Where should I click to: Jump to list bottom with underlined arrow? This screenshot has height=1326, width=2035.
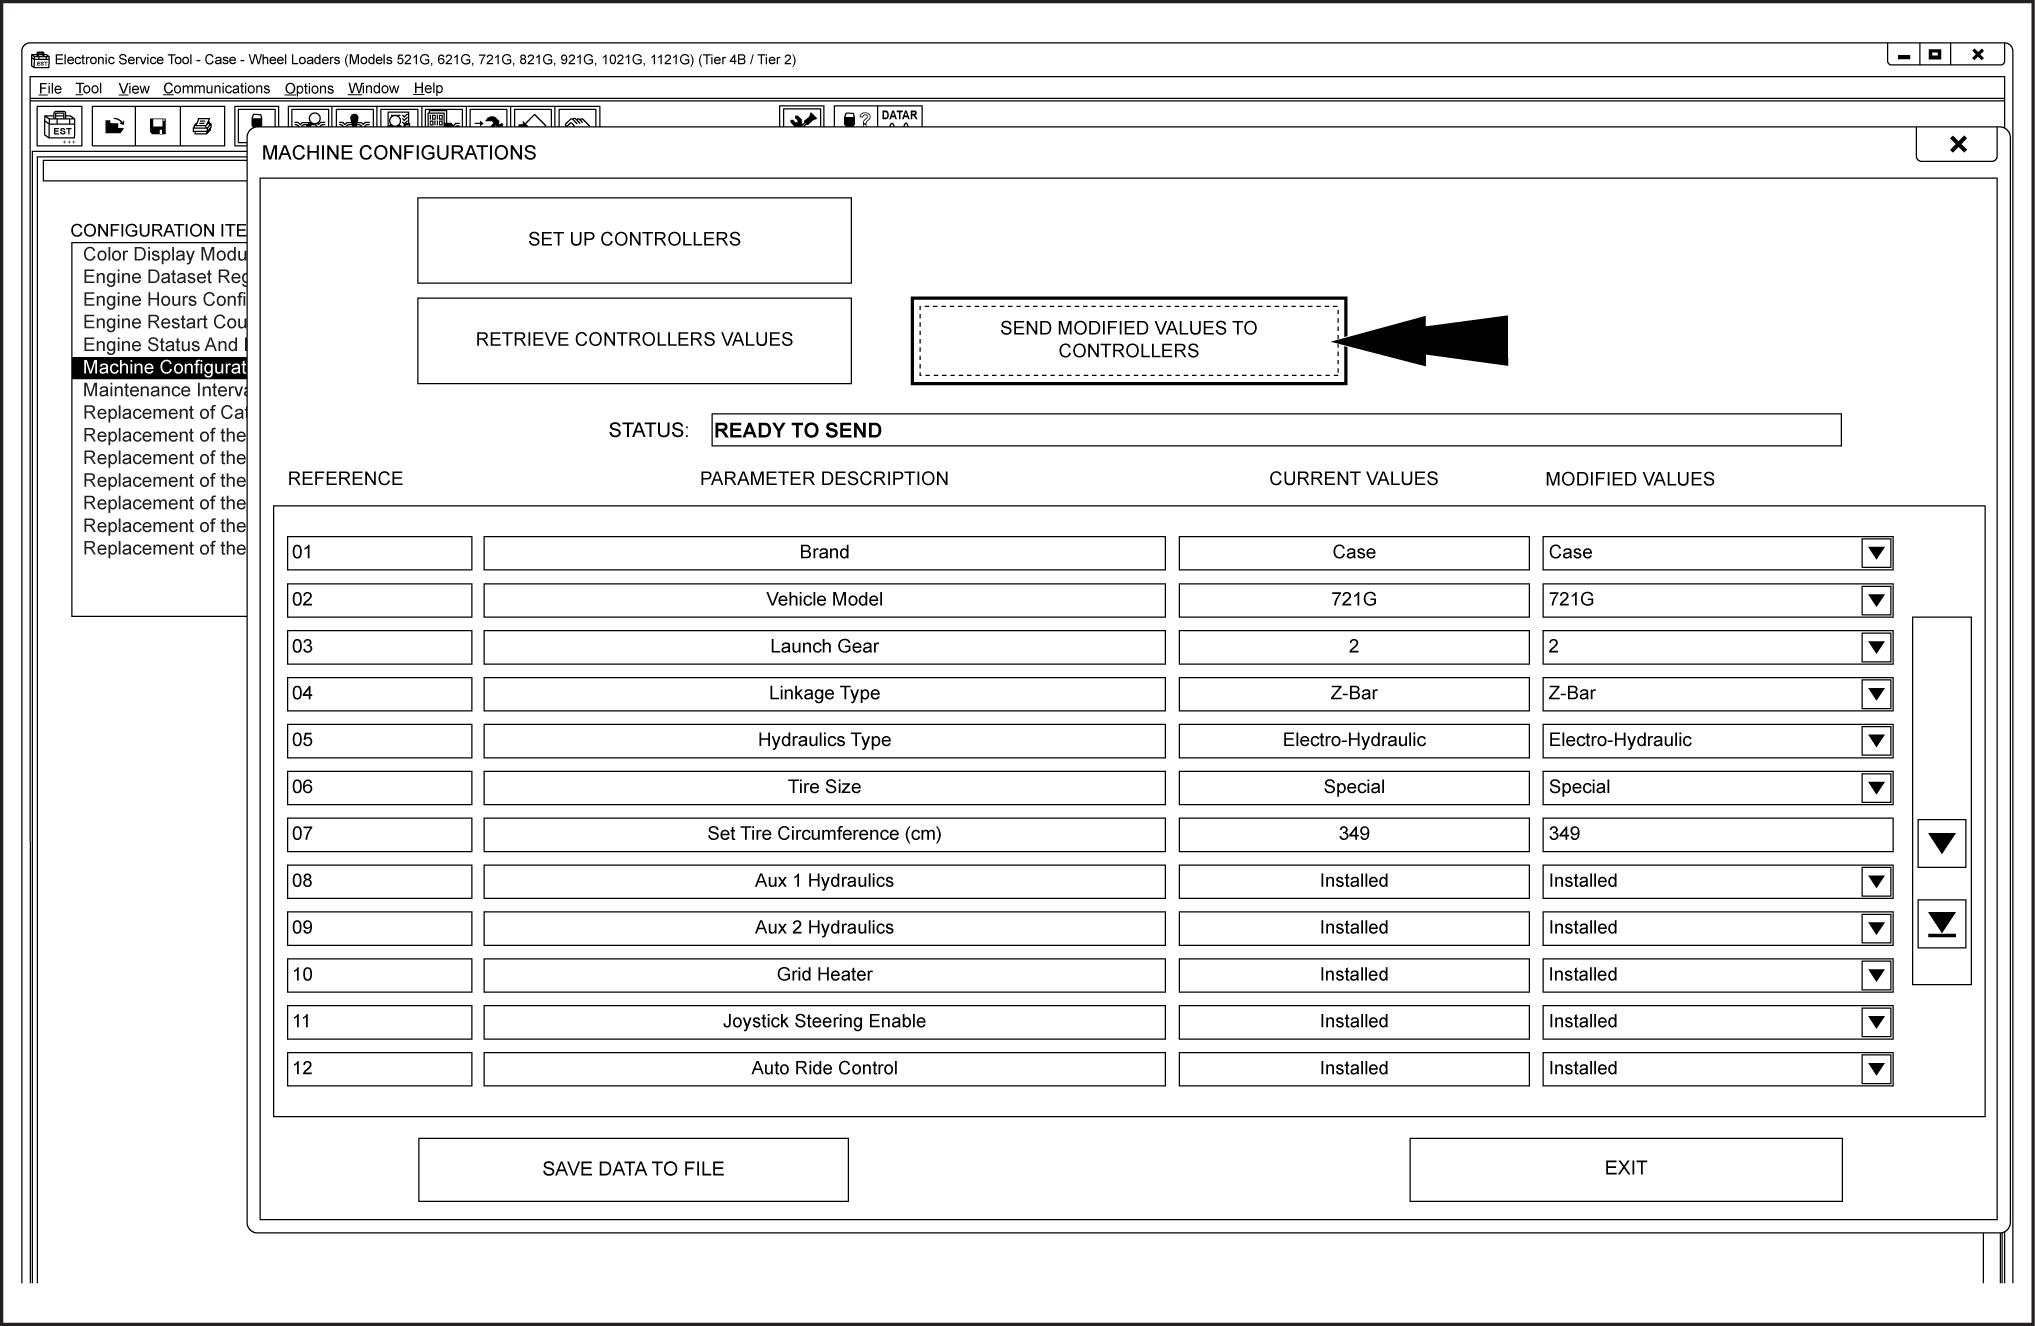pyautogui.click(x=1941, y=924)
